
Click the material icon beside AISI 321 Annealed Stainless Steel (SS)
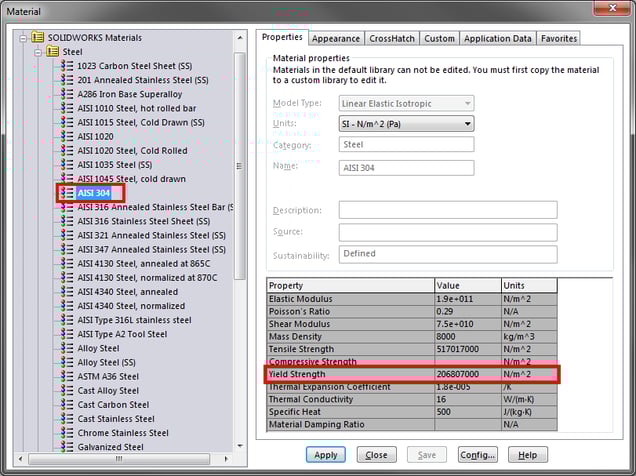coord(67,235)
